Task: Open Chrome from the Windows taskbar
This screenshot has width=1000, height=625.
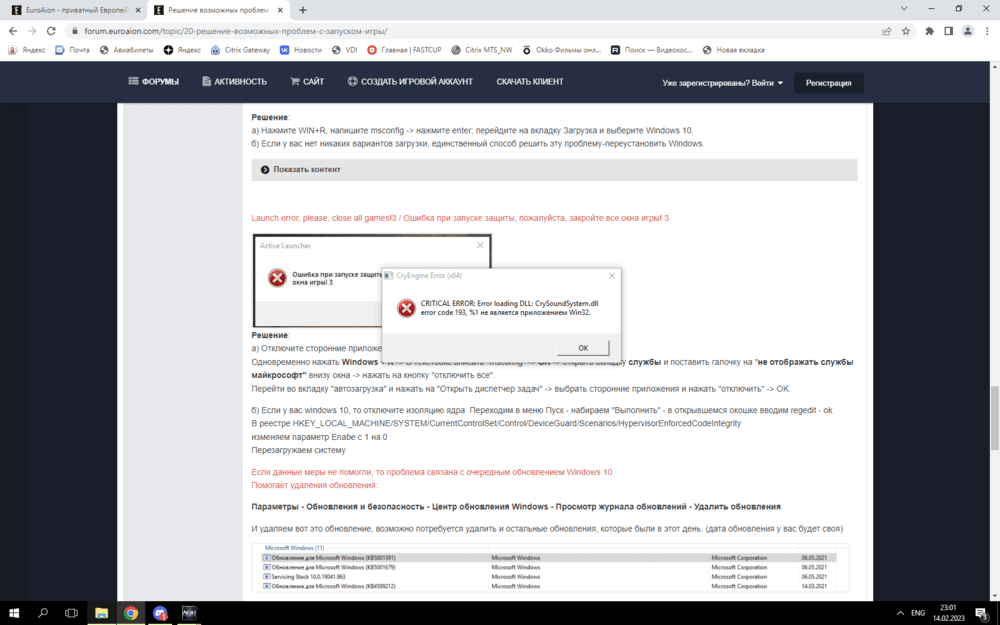Action: click(x=131, y=612)
